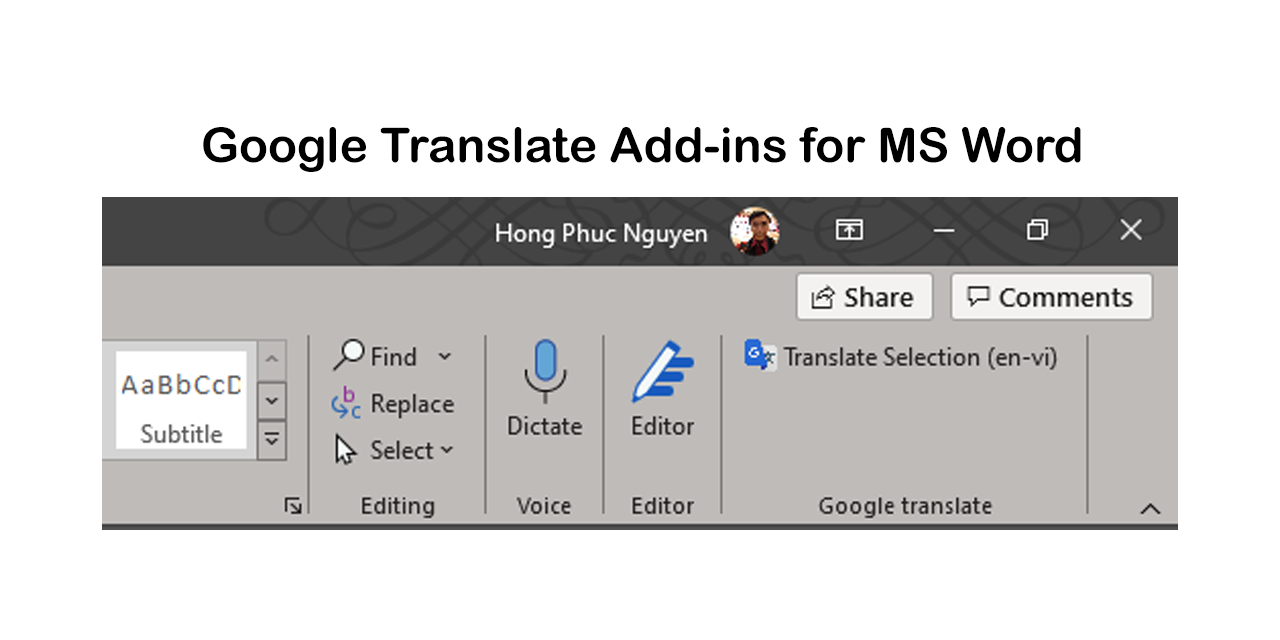
Task: Open the Editor pane
Action: click(x=662, y=372)
